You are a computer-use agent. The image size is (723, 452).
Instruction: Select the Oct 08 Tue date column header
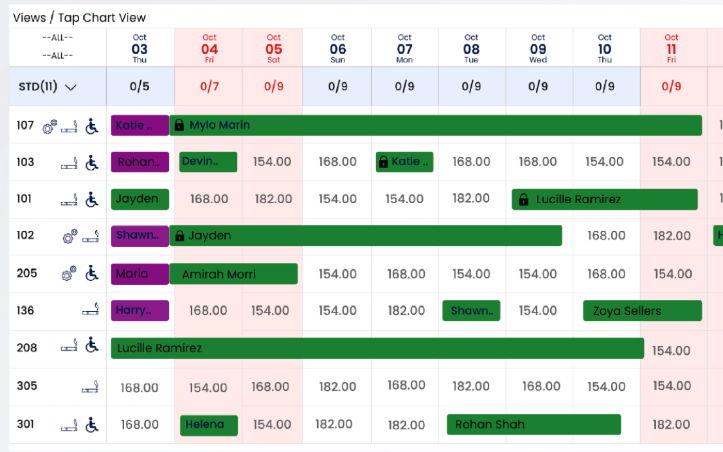click(471, 48)
